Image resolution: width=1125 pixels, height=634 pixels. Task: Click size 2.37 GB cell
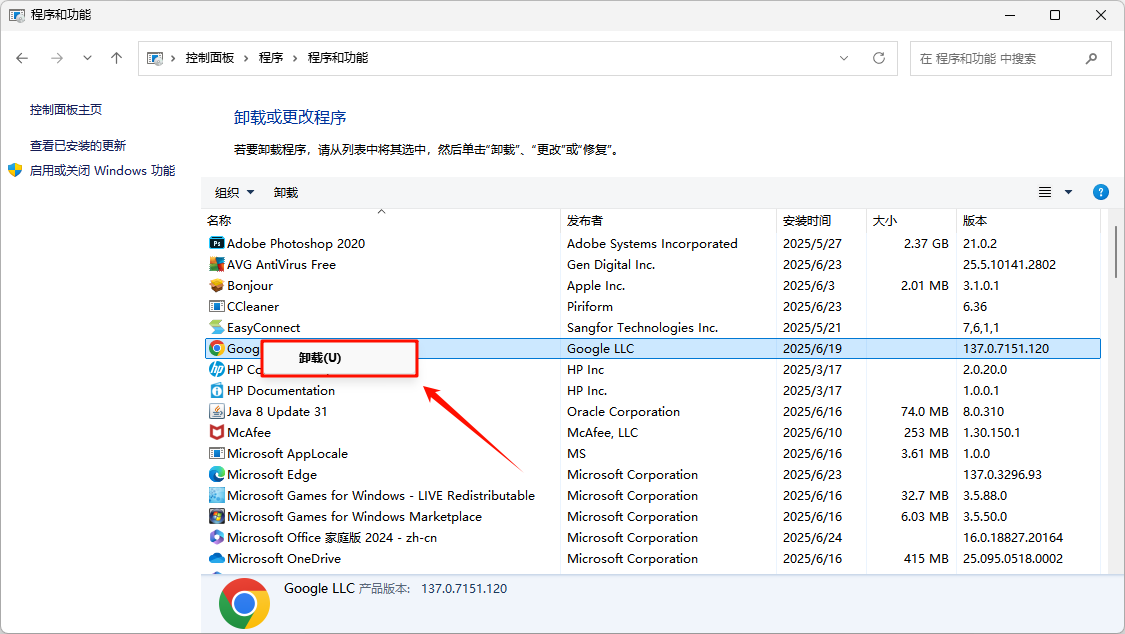click(926, 243)
